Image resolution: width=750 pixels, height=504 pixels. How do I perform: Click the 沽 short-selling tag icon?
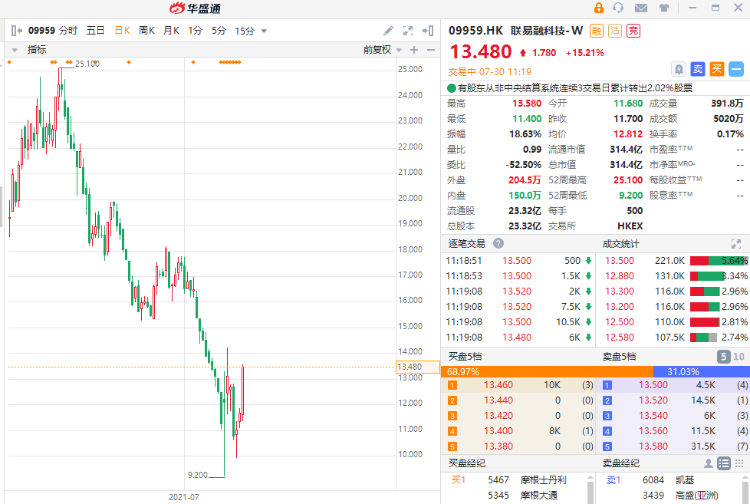point(615,31)
